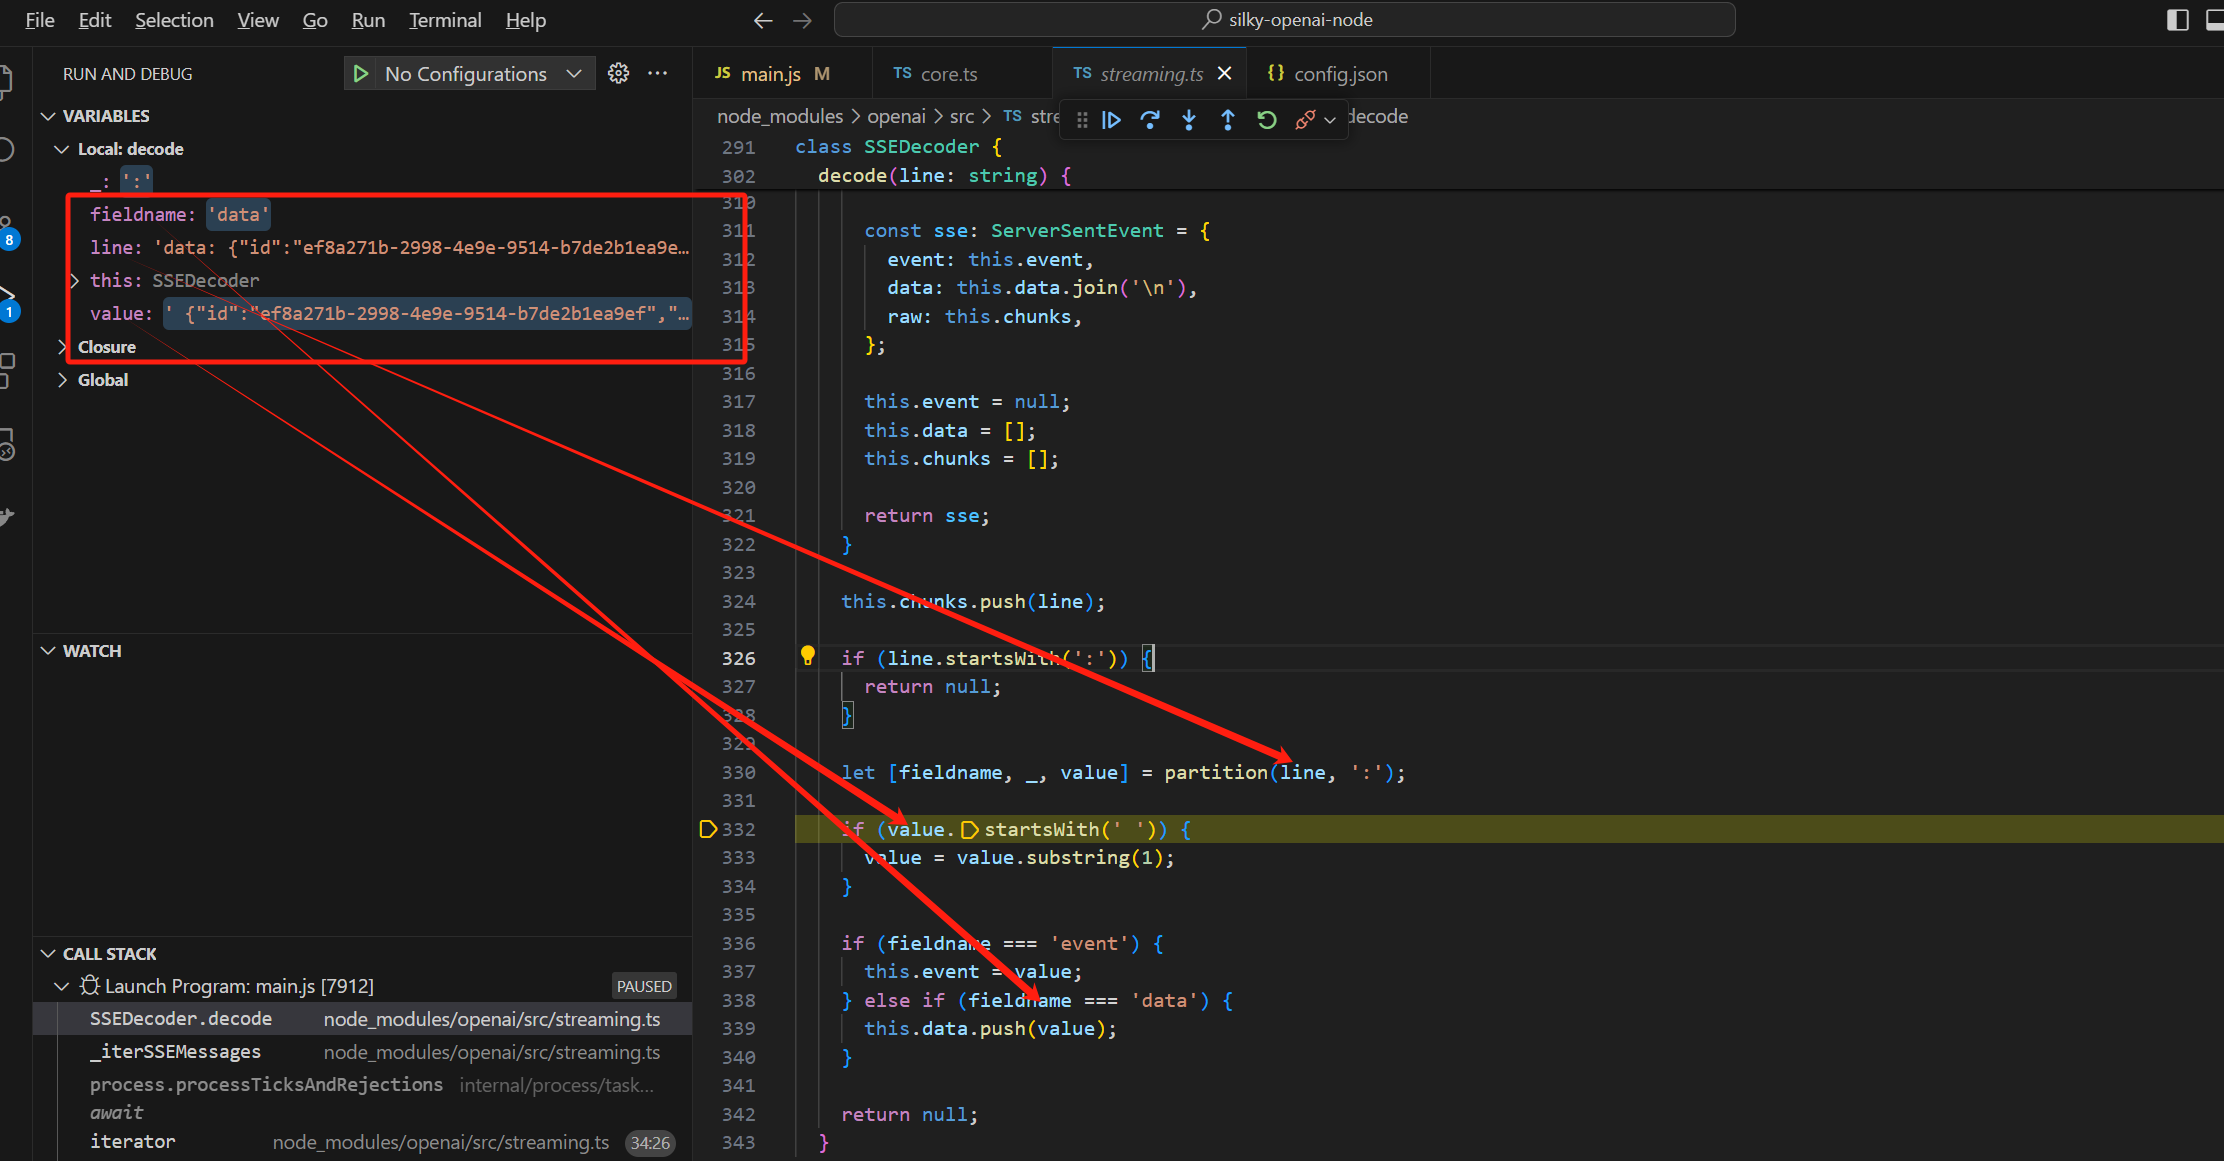Select the iterator stack frame
2224x1161 pixels.
point(363,1142)
